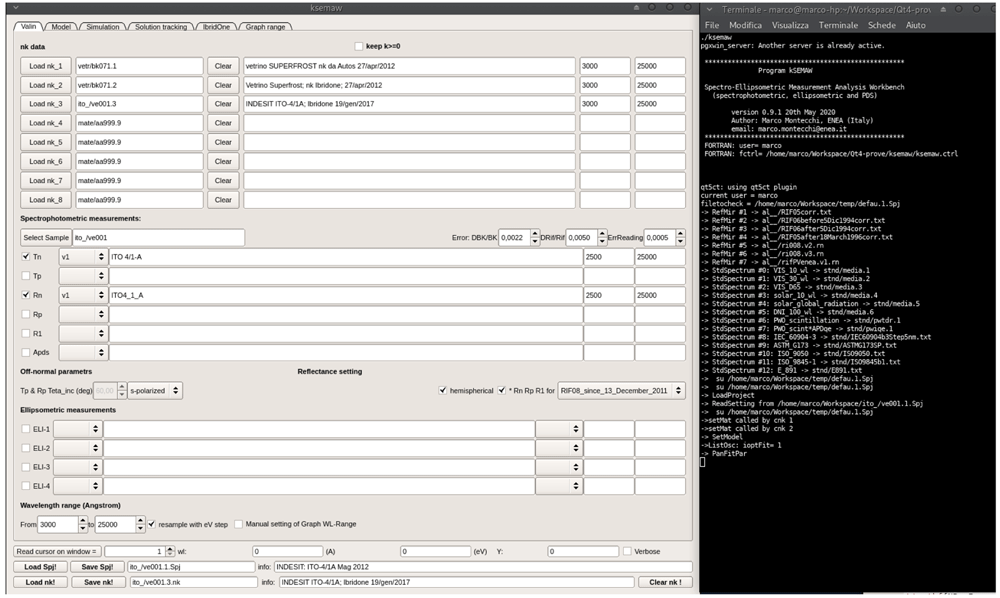Viewport: 1000px width, 598px height.
Task: Clear the nk_5 row
Action: [223, 142]
